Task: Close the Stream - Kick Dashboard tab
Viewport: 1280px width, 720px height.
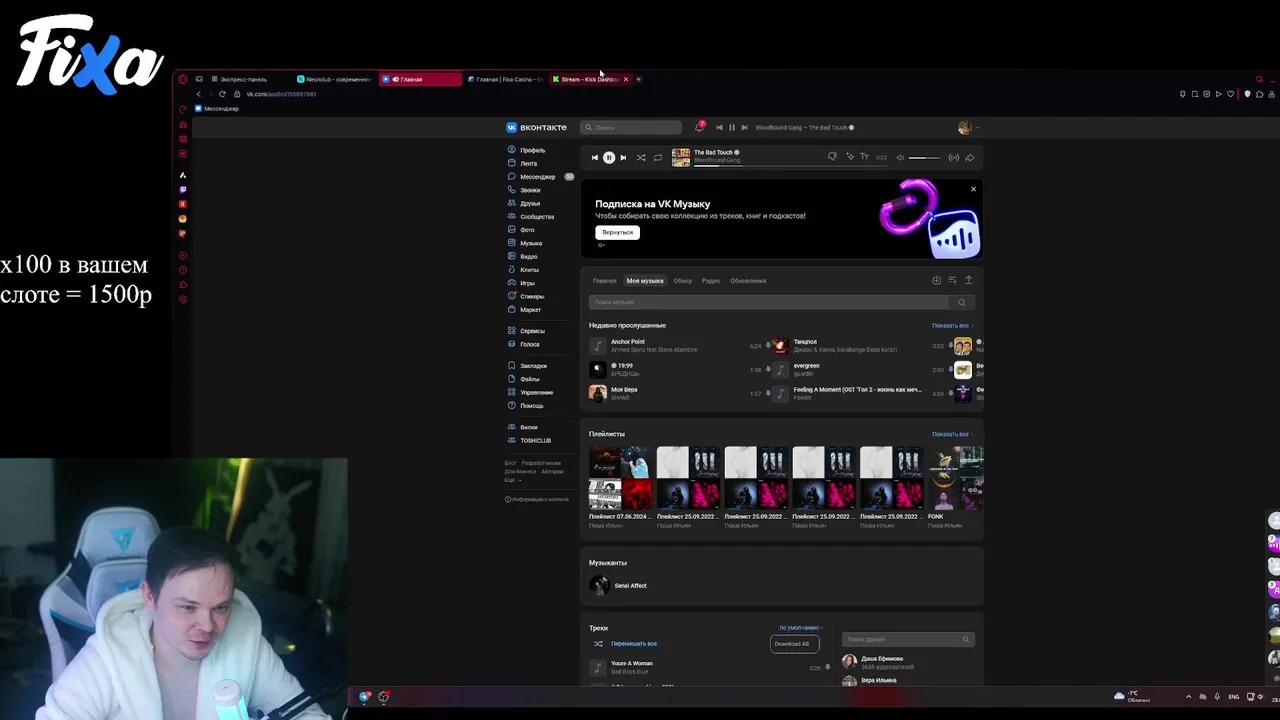Action: 625,79
